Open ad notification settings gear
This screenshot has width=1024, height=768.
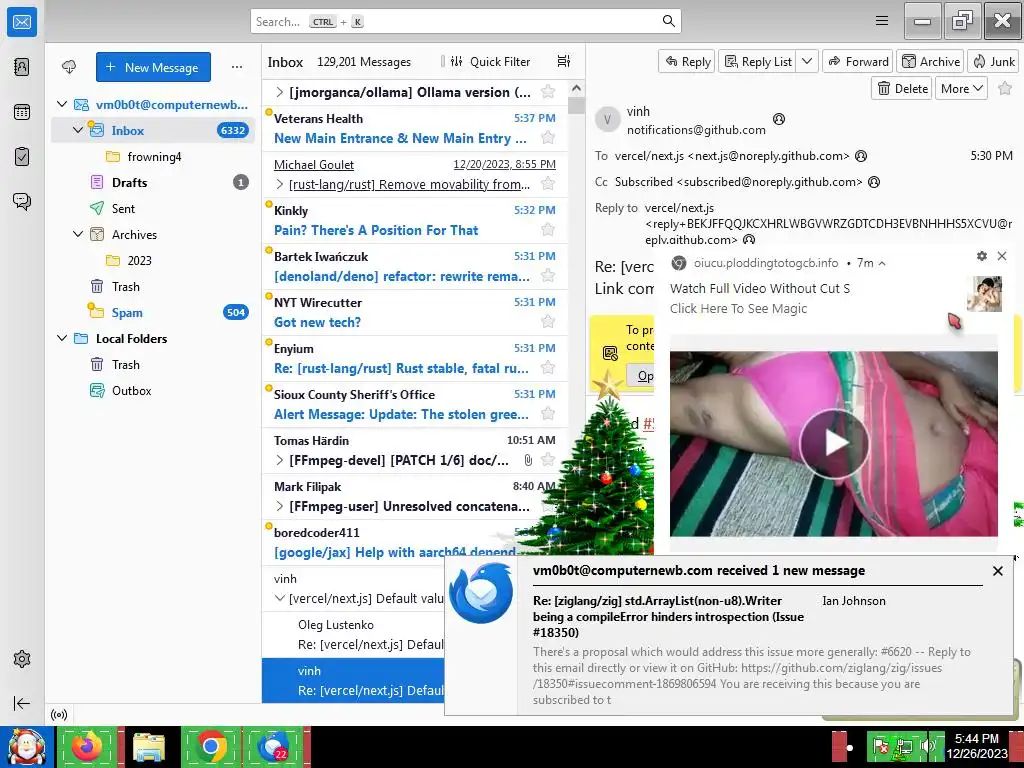(x=982, y=256)
